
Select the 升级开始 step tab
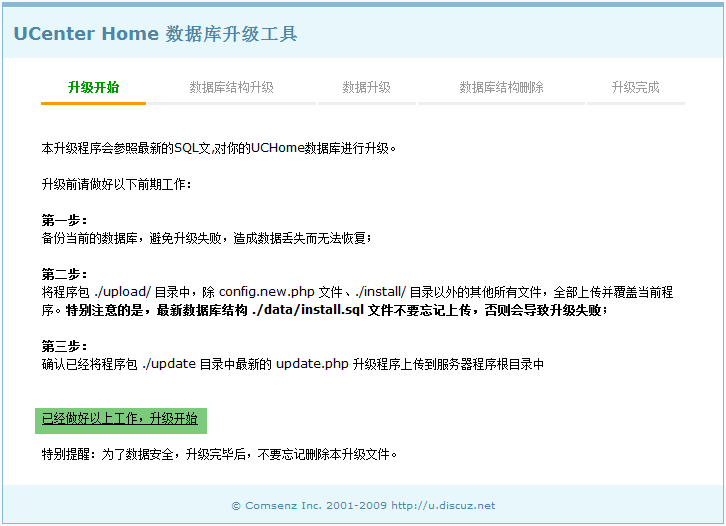pos(93,88)
